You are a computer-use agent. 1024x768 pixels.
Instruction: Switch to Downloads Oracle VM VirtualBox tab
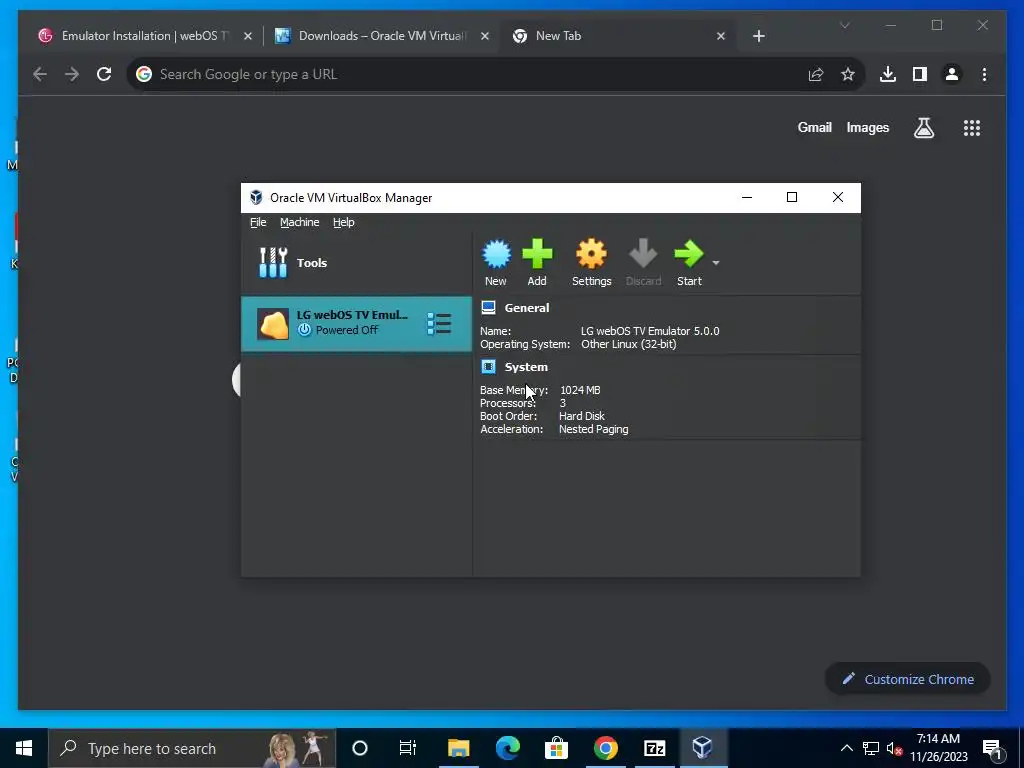[x=382, y=36]
